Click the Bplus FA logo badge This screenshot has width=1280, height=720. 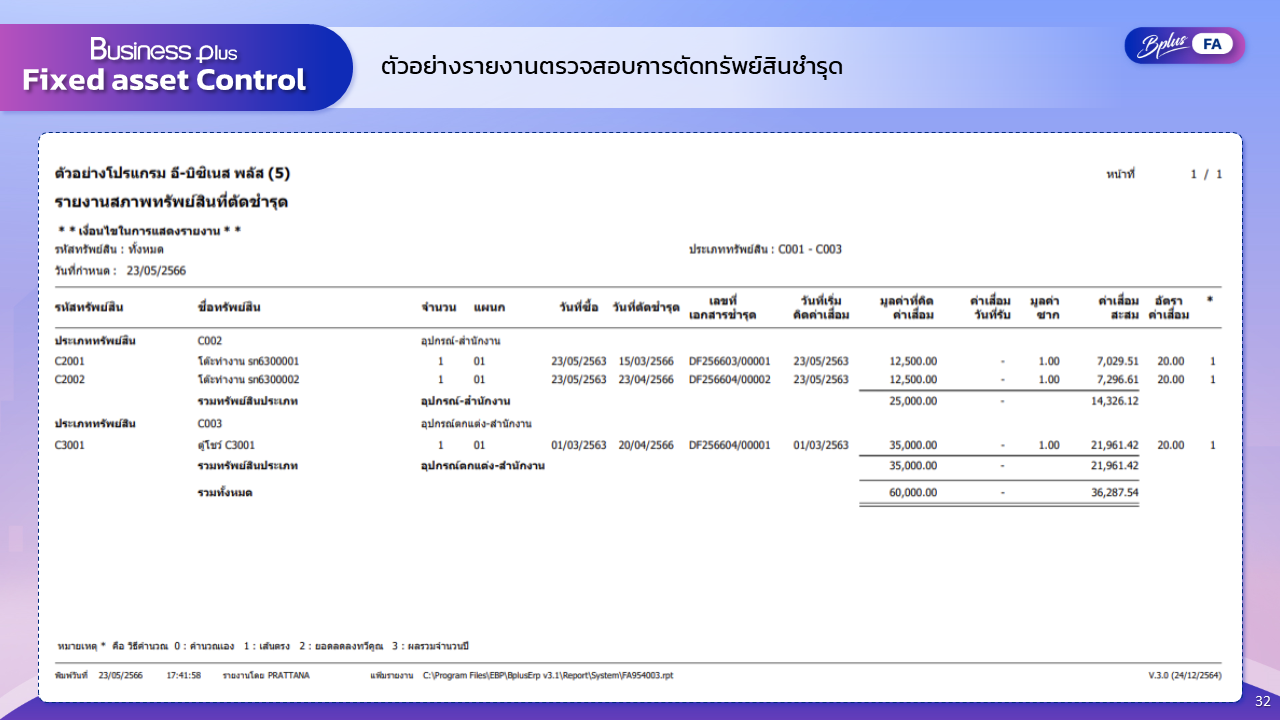[1184, 44]
